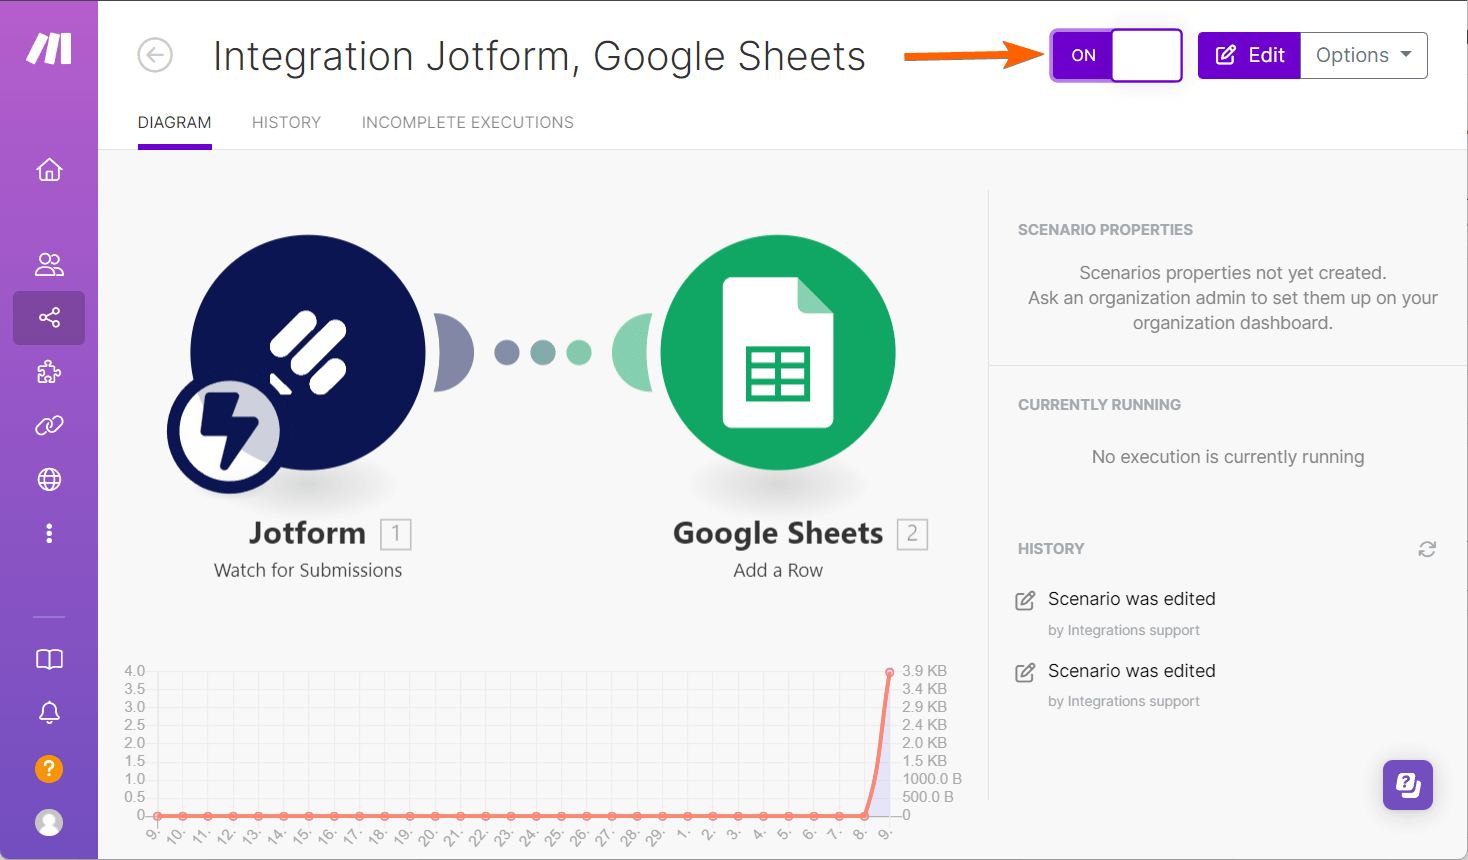The image size is (1468, 860).
Task: Expand the Options dropdown
Action: point(1364,55)
